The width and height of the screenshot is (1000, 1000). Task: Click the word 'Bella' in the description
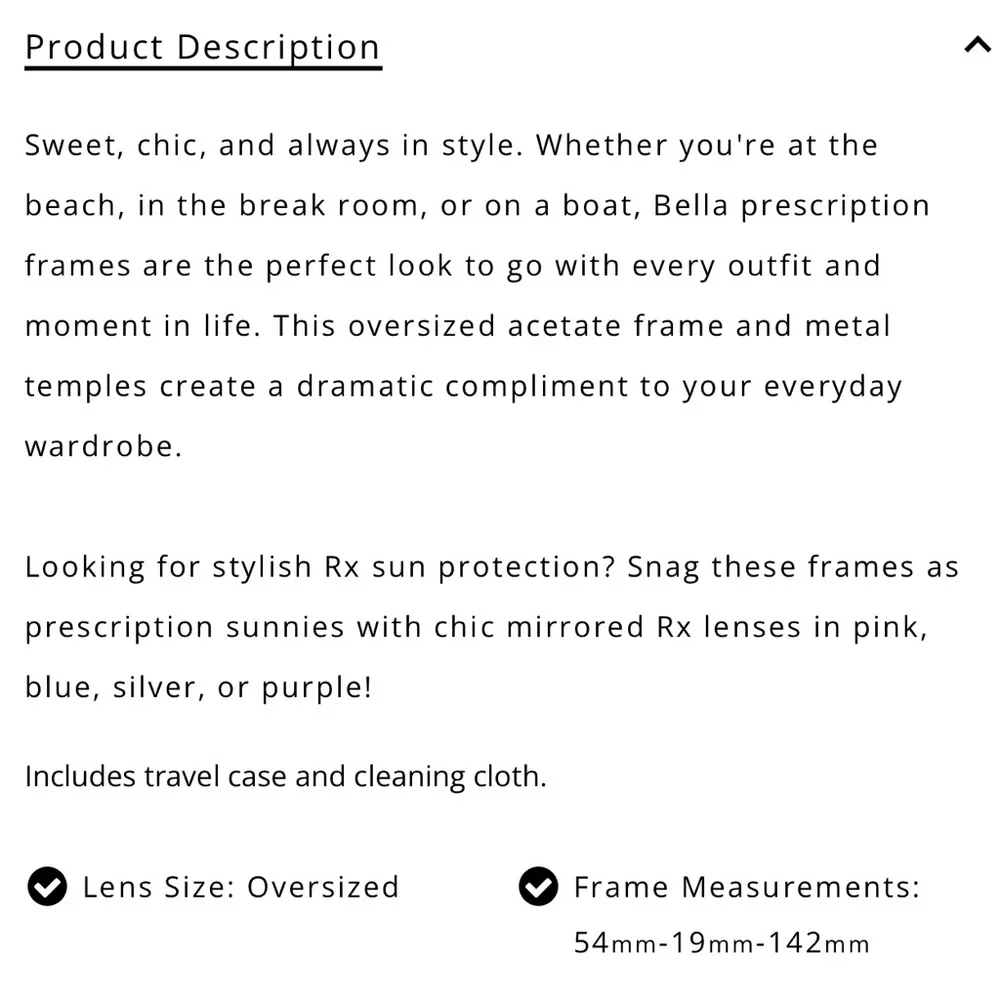coord(691,205)
